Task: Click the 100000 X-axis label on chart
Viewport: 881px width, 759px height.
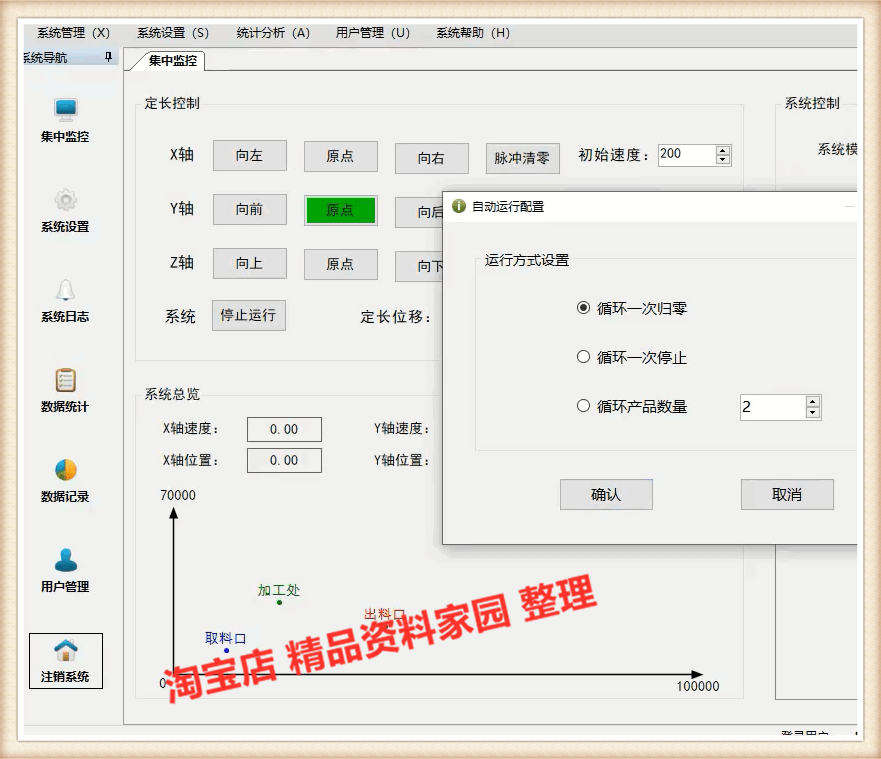Action: coord(698,686)
